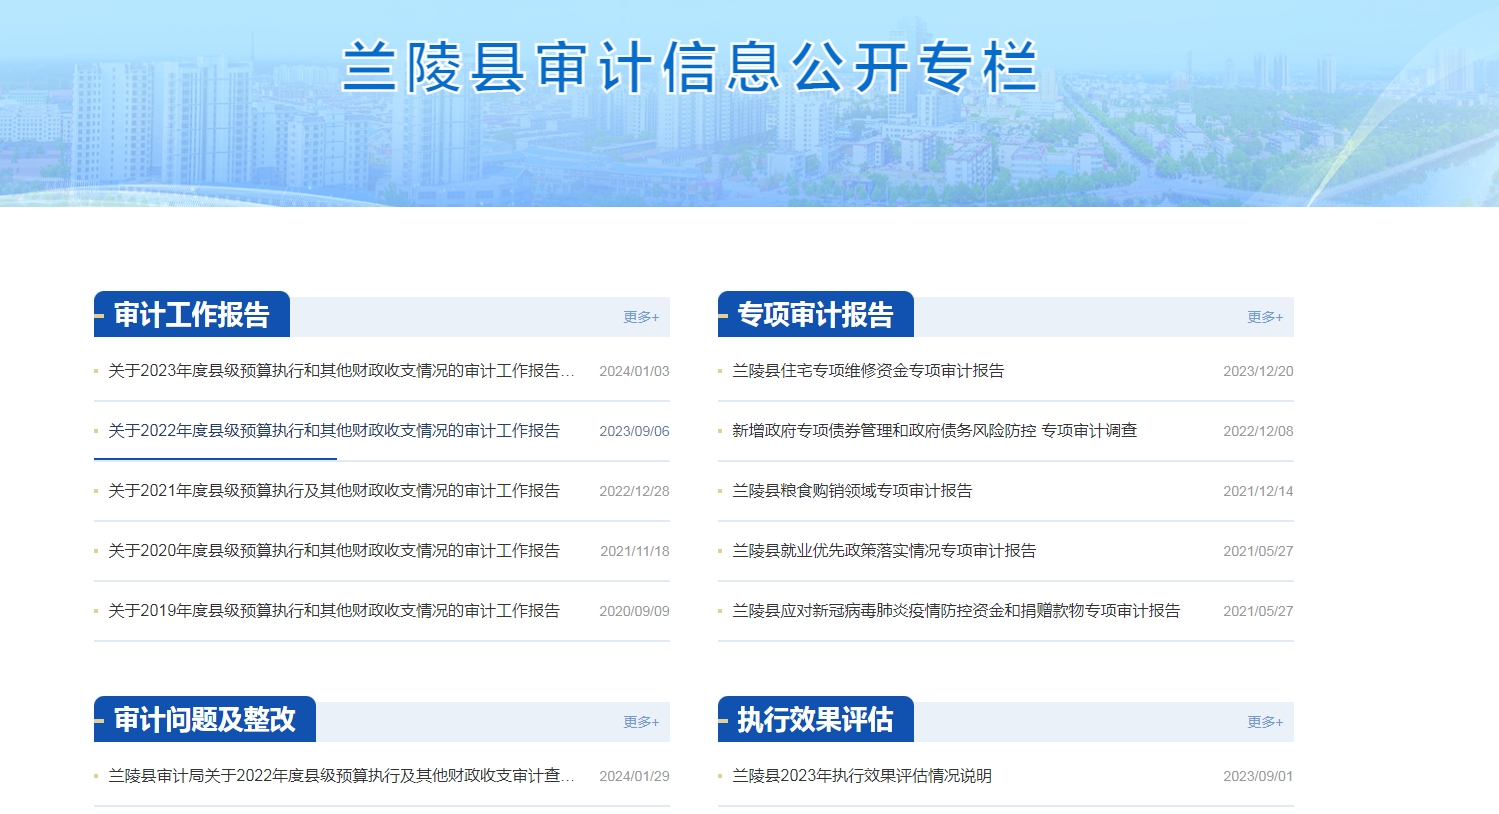Image resolution: width=1499 pixels, height=814 pixels.
Task: Open the 关于2022年度县级预算执行 audit work report
Action: pos(334,431)
